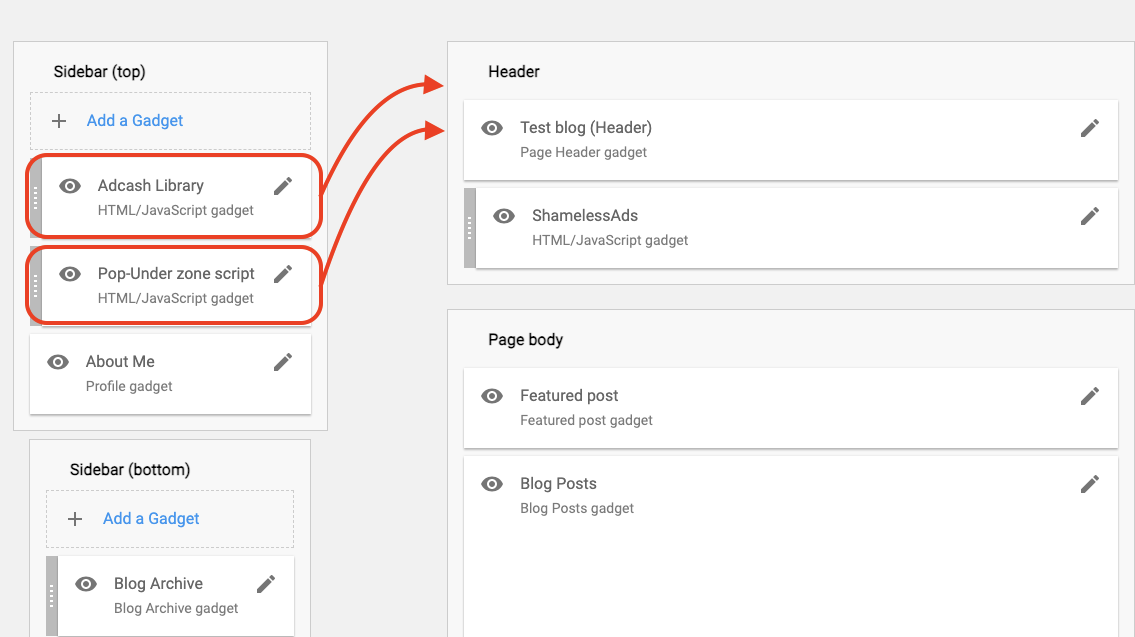Click the Blog Archive title
The image size is (1135, 637).
(159, 583)
